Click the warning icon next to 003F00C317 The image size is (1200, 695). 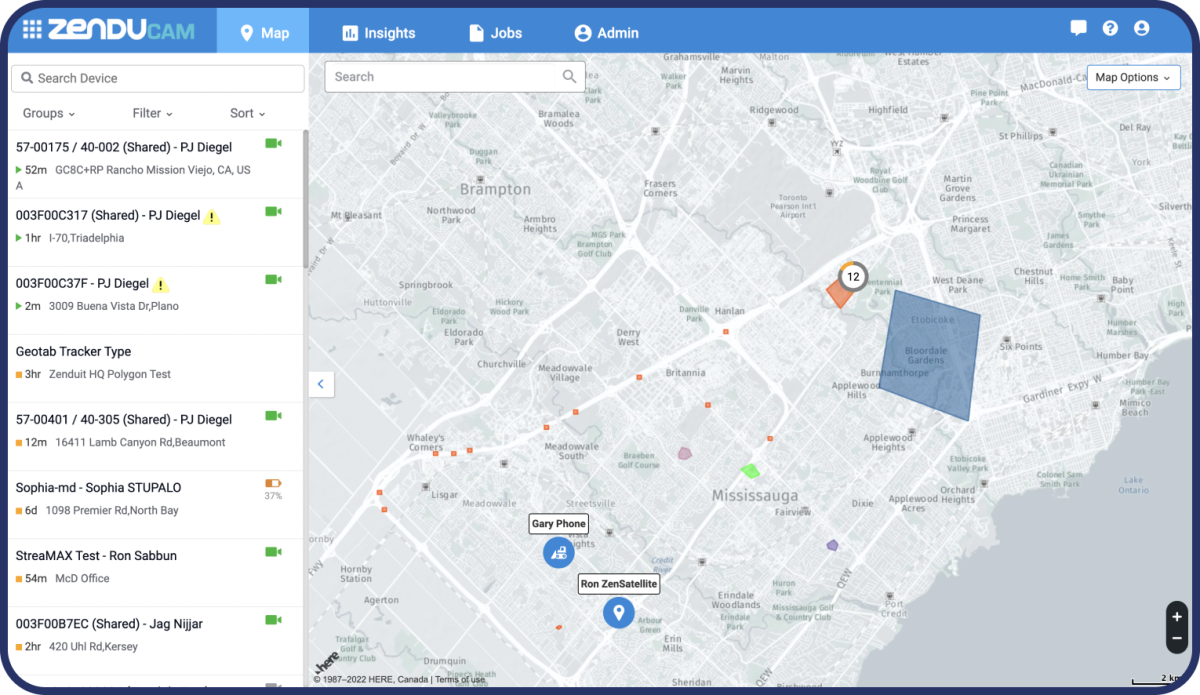[211, 215]
